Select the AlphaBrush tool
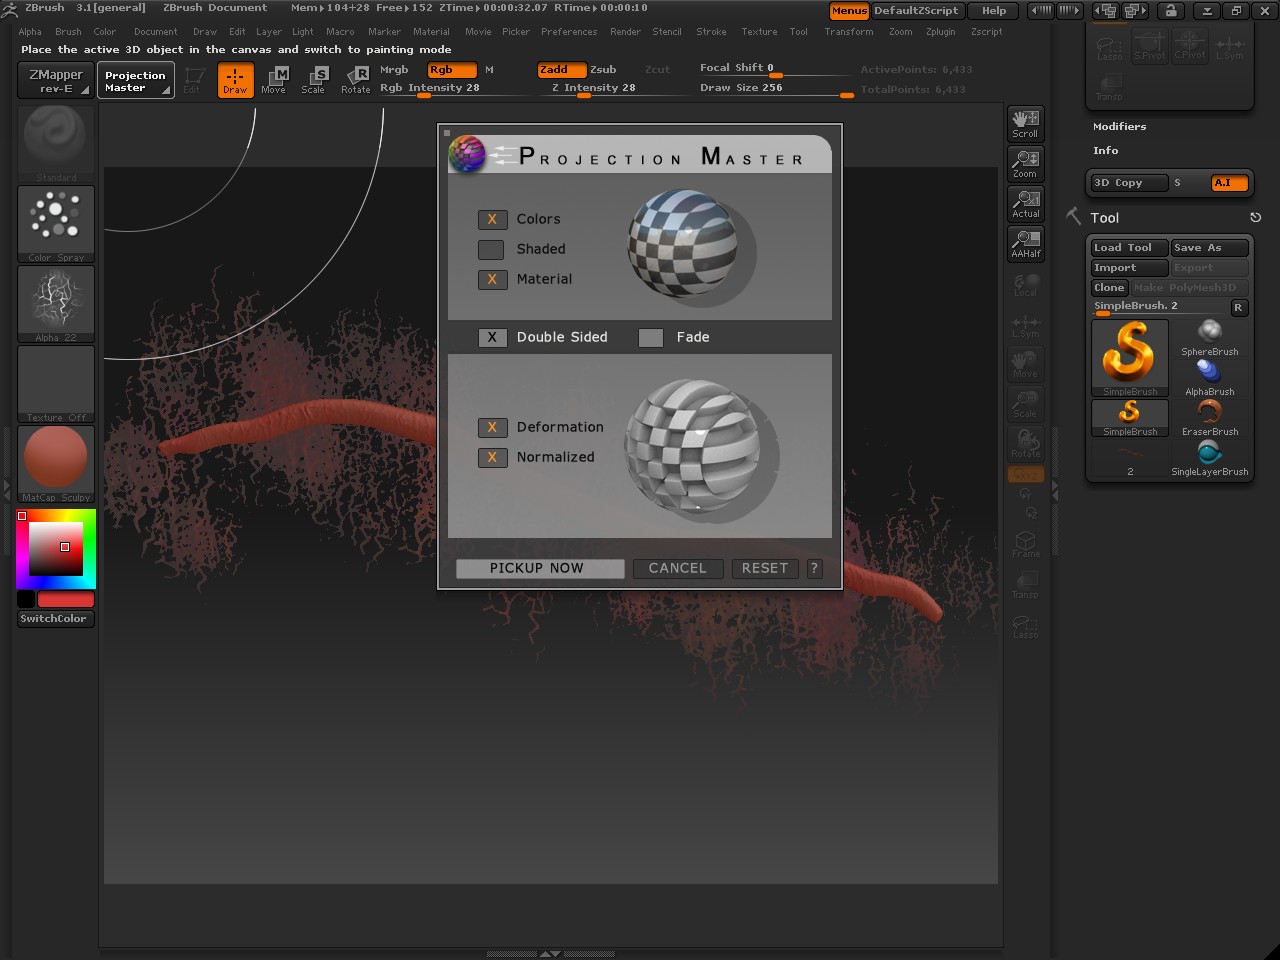Viewport: 1280px width, 960px height. click(1209, 377)
